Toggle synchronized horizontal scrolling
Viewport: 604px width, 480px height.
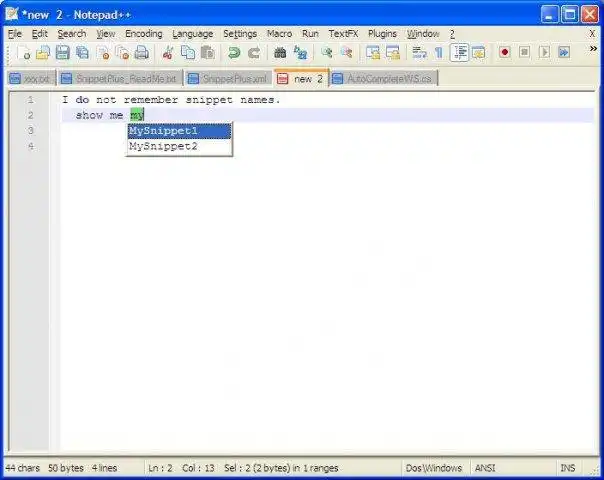(393, 52)
